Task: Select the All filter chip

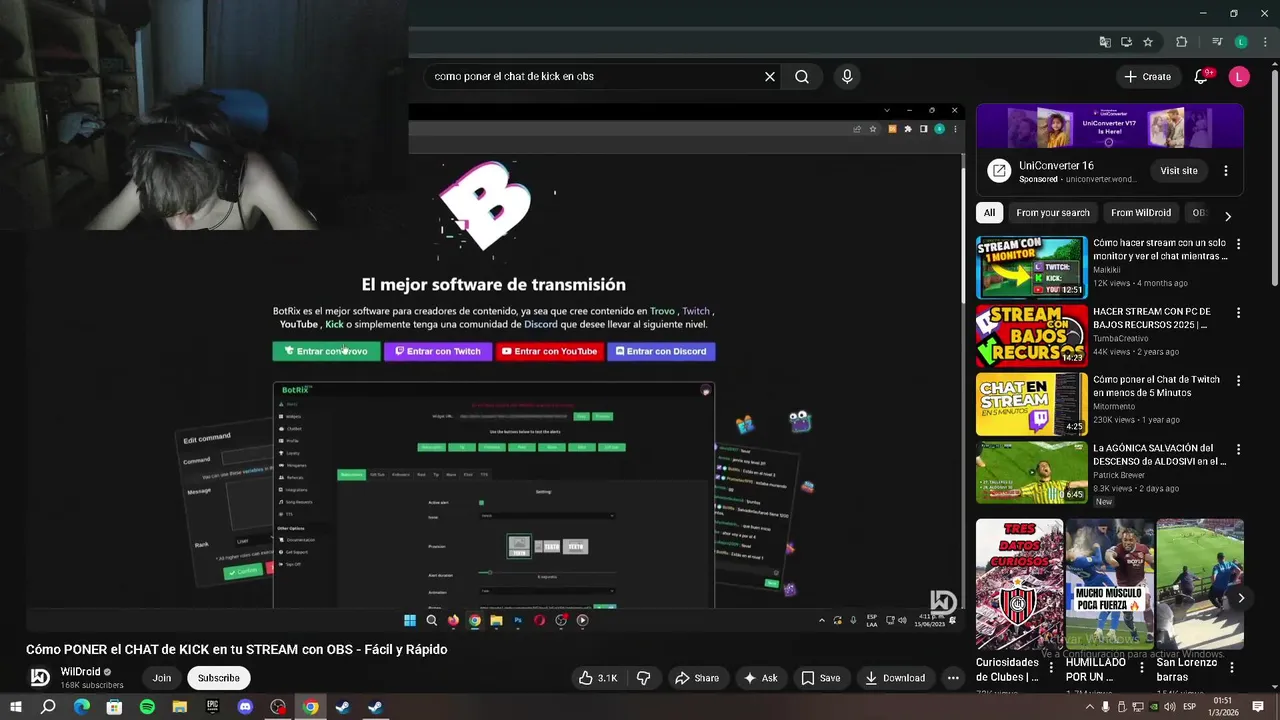Action: (x=989, y=213)
